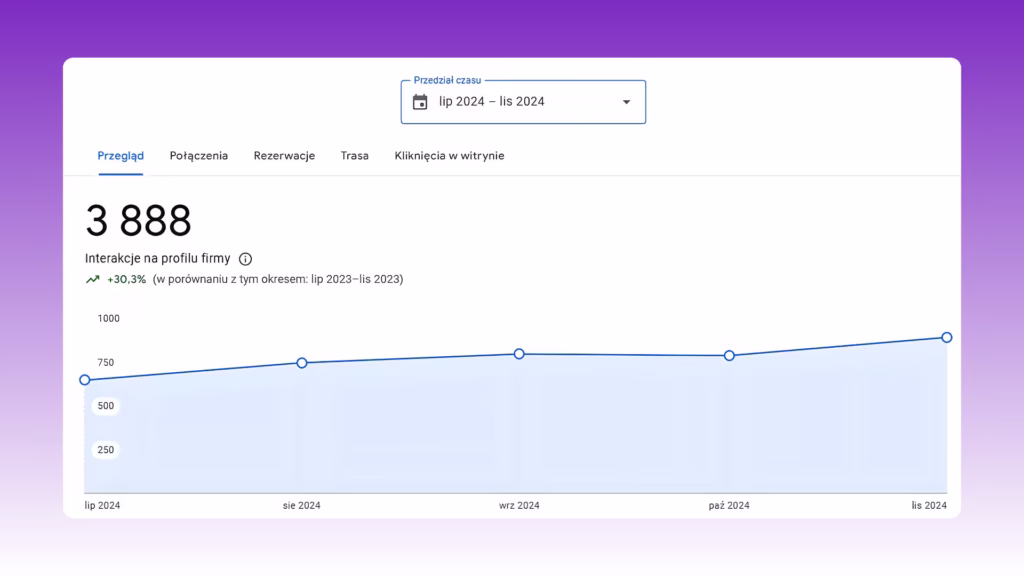Select the Rezerwacje tab
The image size is (1024, 576).
(284, 156)
